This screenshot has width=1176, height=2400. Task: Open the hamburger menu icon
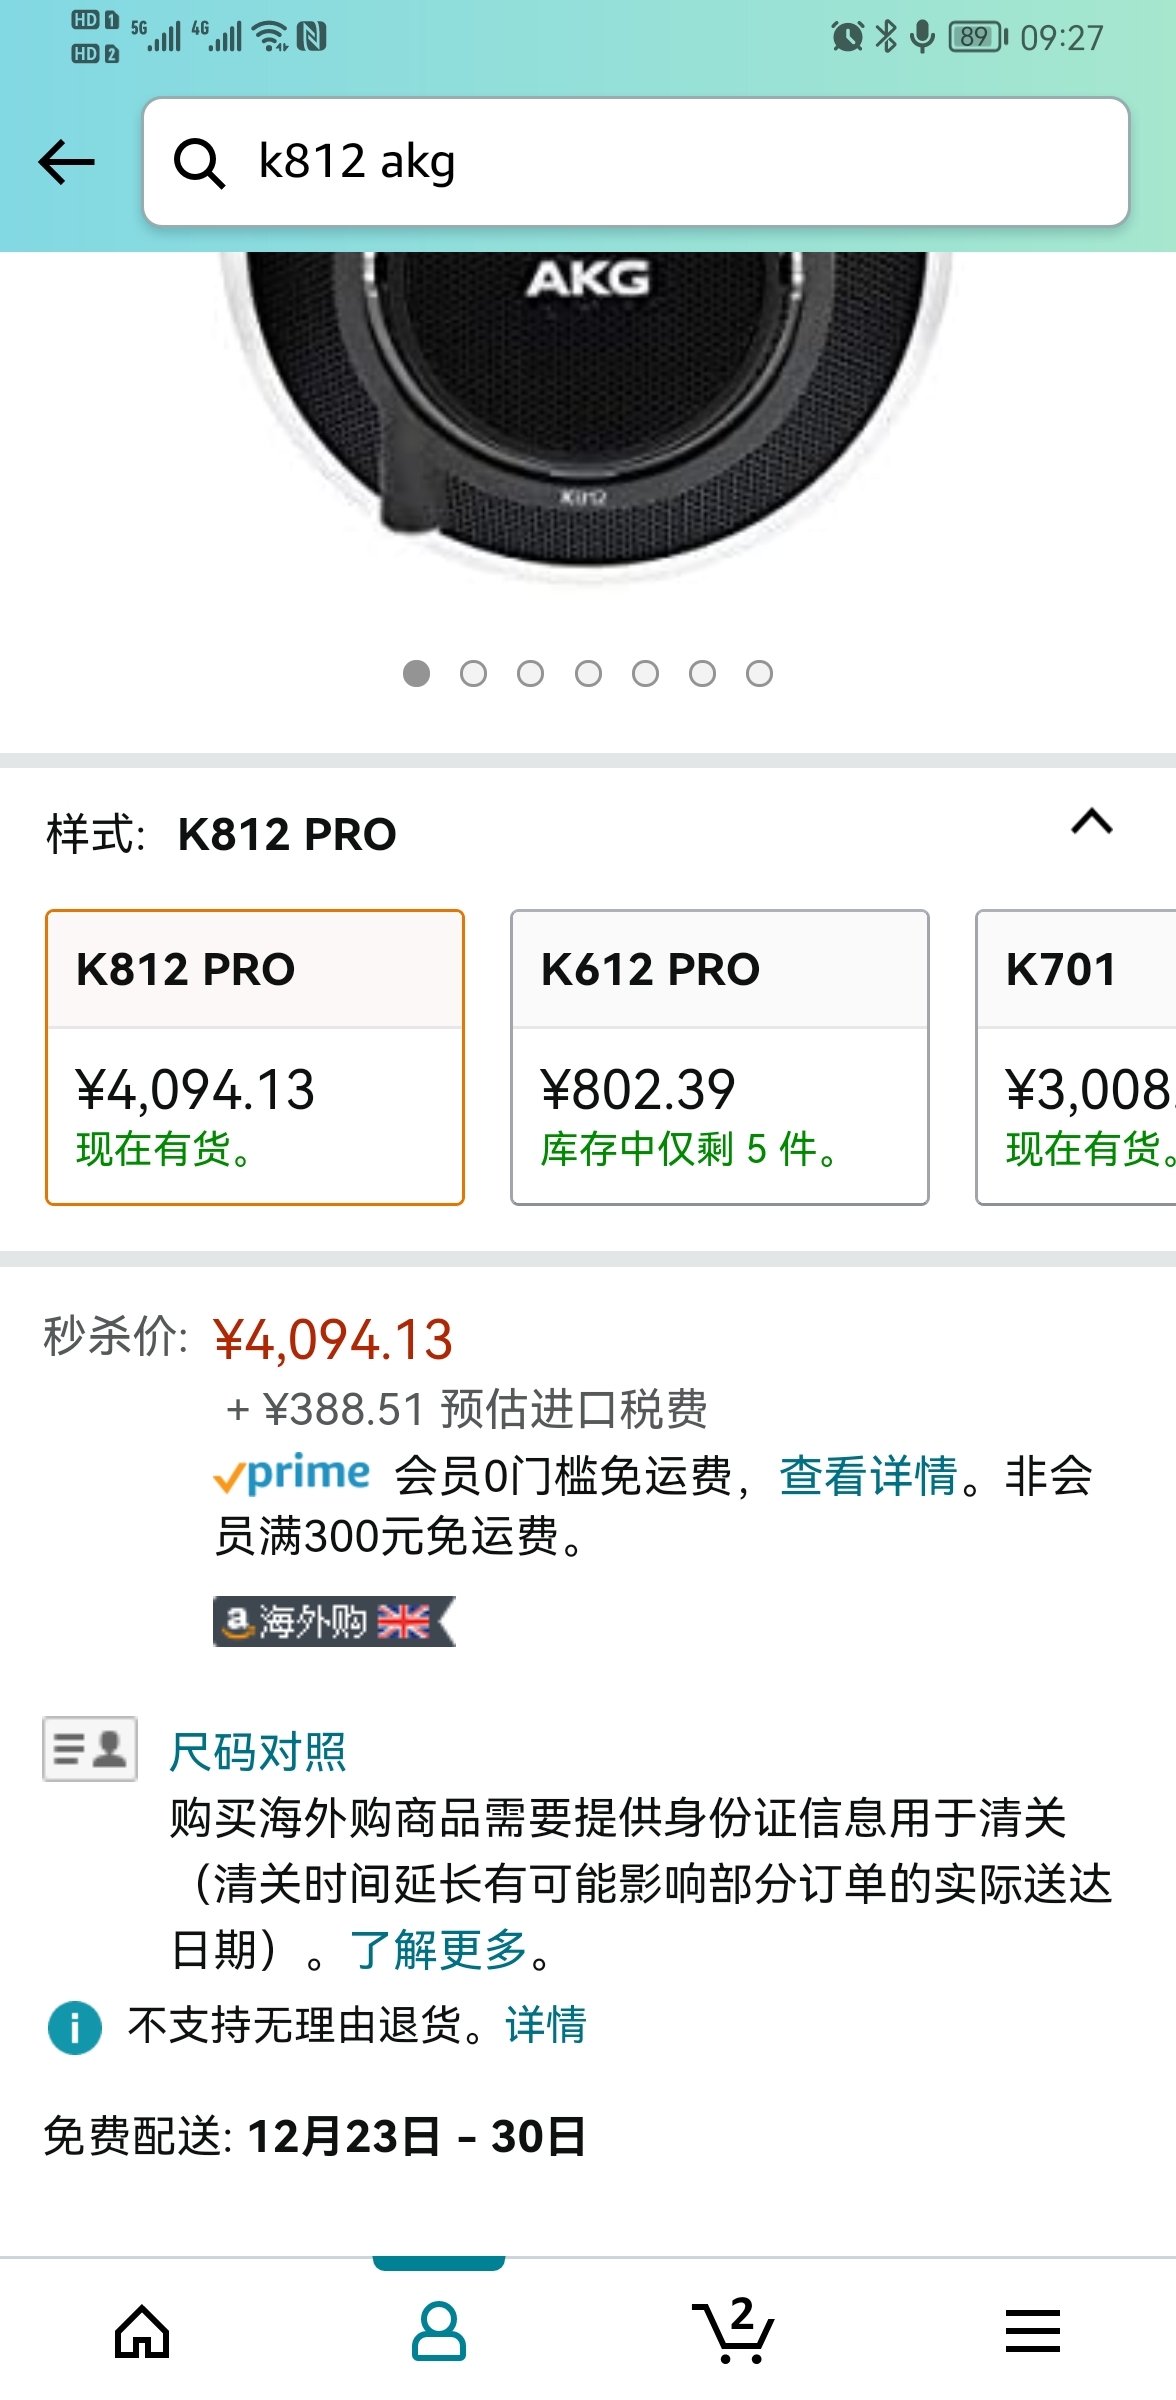click(x=1032, y=2332)
